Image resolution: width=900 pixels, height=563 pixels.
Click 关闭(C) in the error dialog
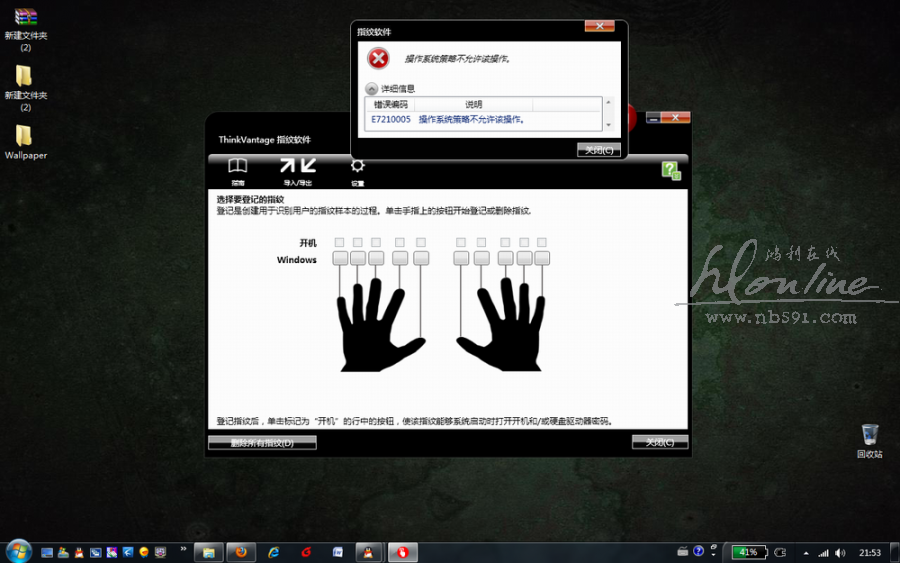coord(599,150)
